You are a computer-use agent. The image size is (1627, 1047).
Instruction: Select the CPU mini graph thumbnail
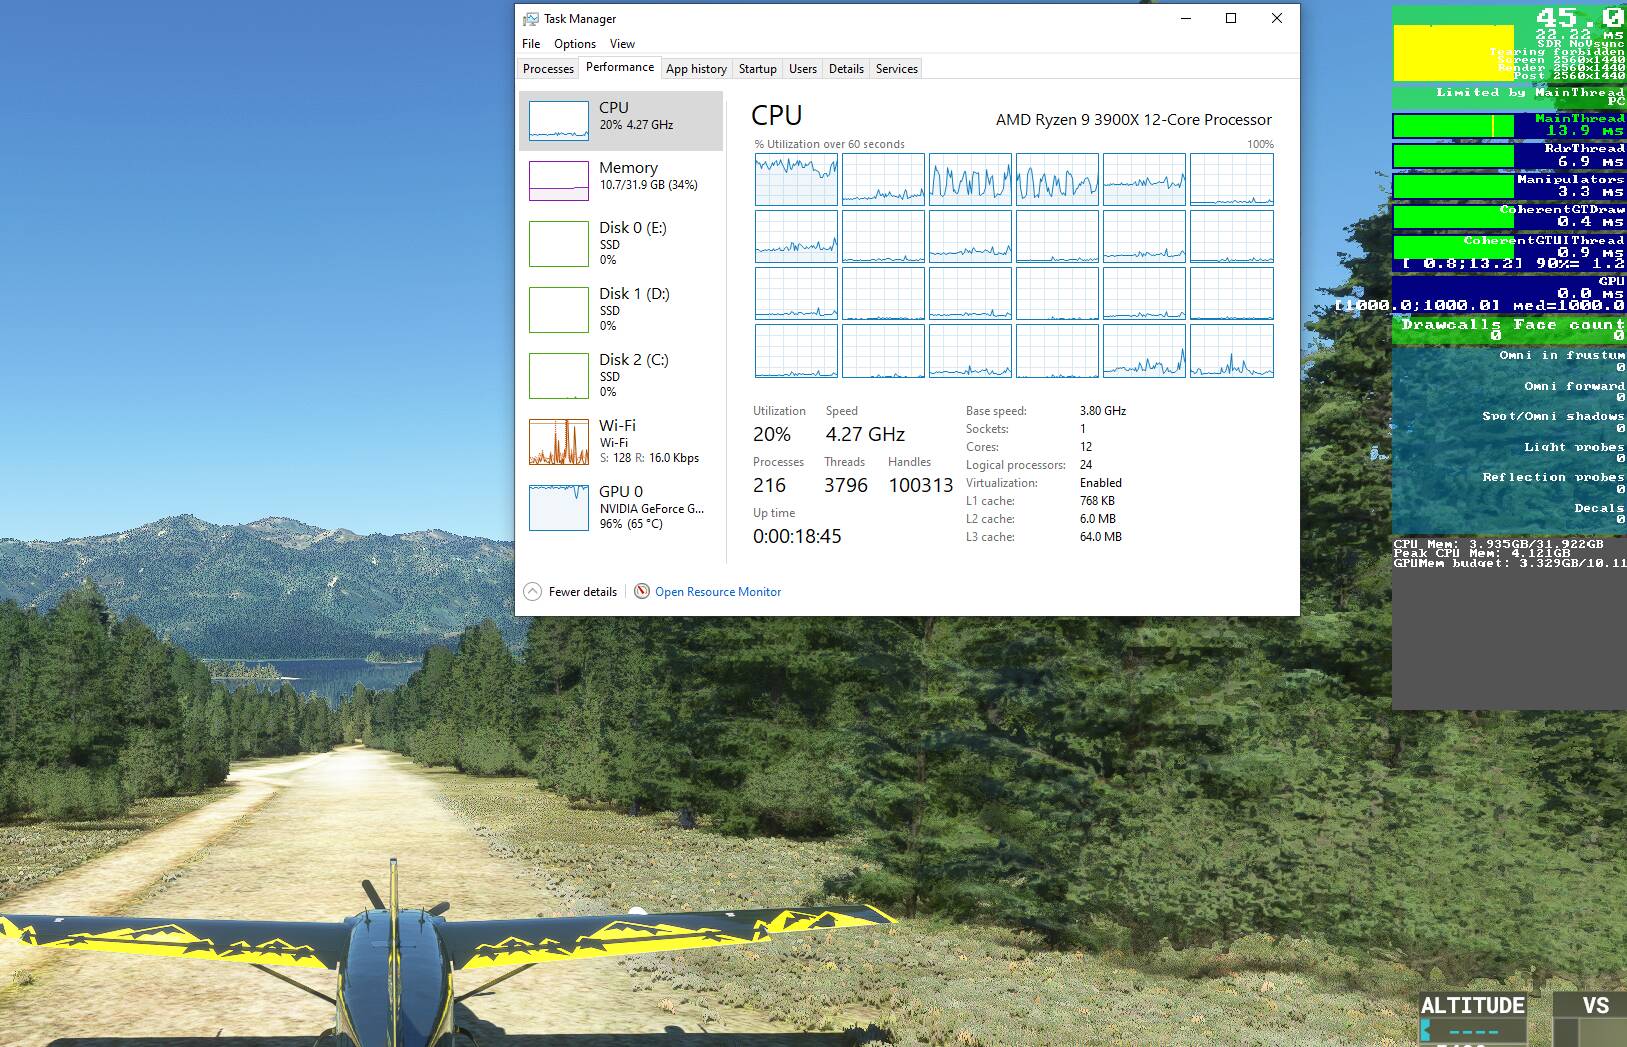(558, 121)
